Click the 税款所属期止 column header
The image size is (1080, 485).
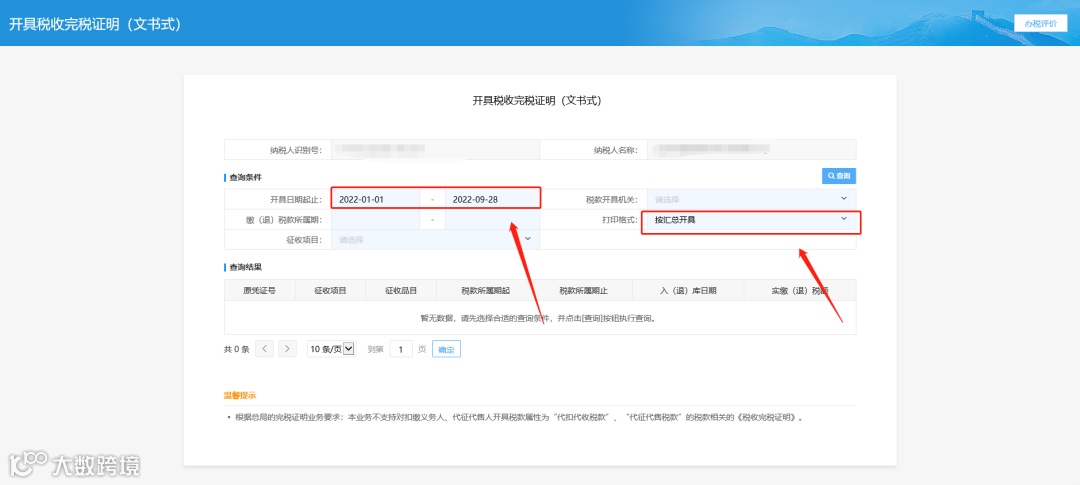pos(583,290)
